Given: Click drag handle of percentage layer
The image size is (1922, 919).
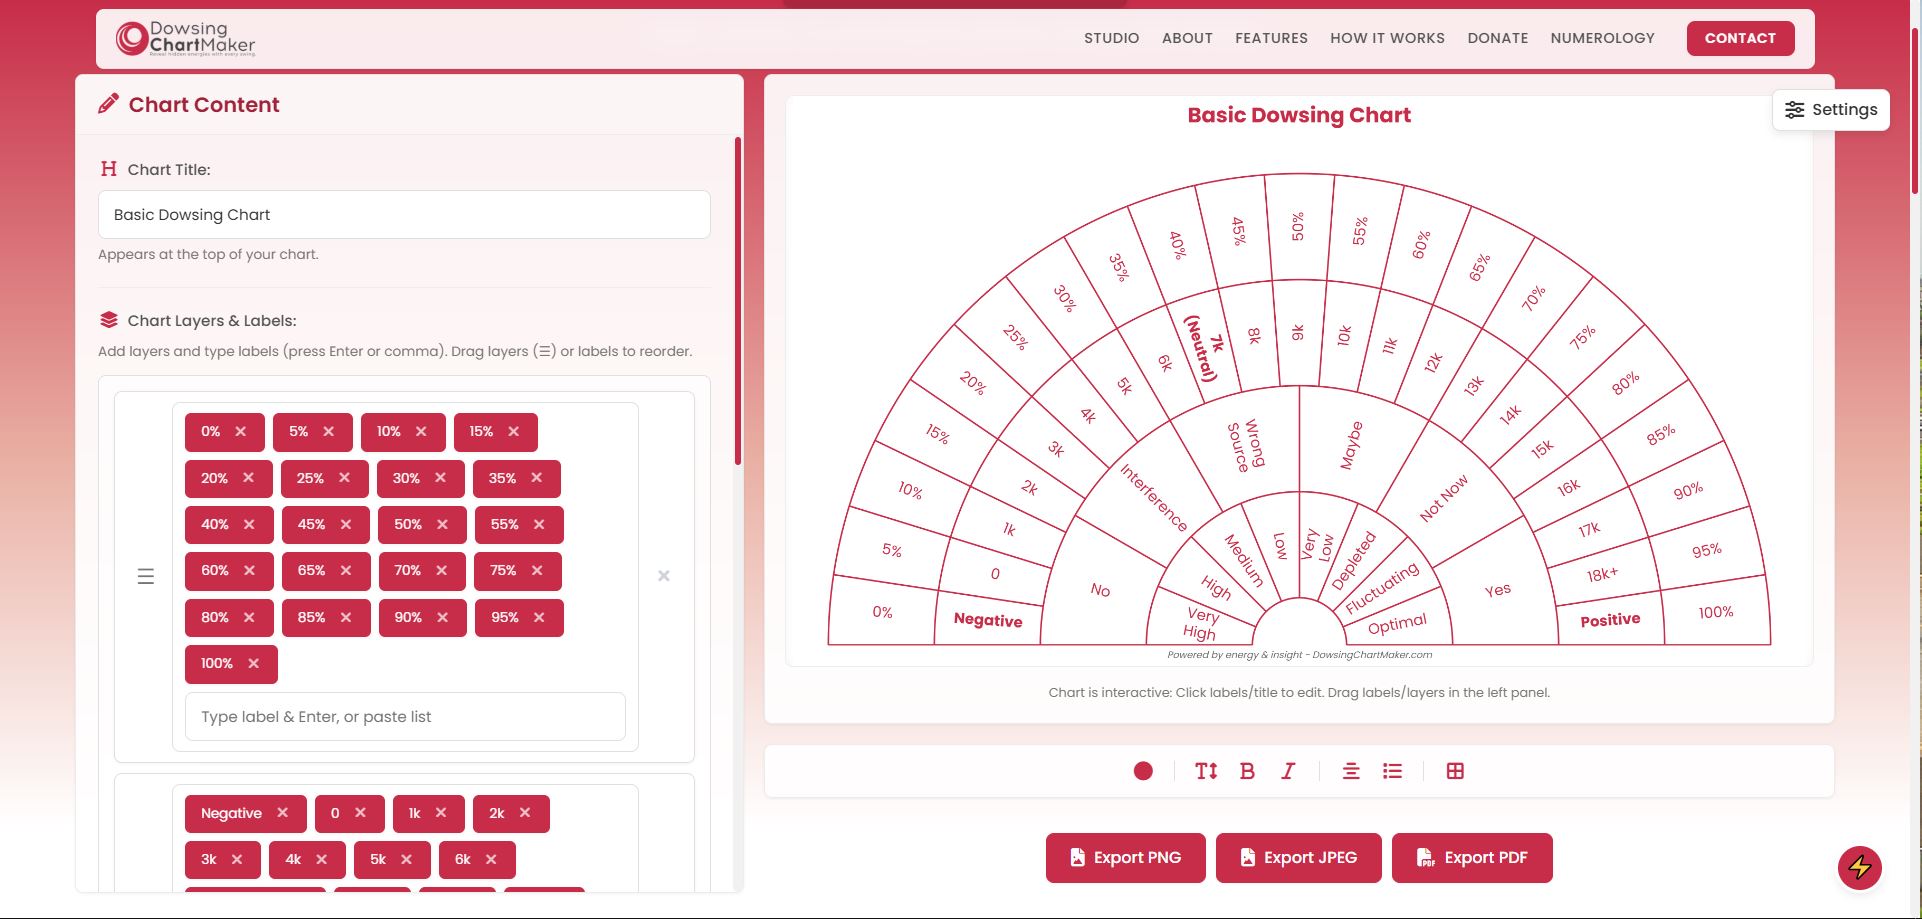Looking at the screenshot, I should pos(146,577).
